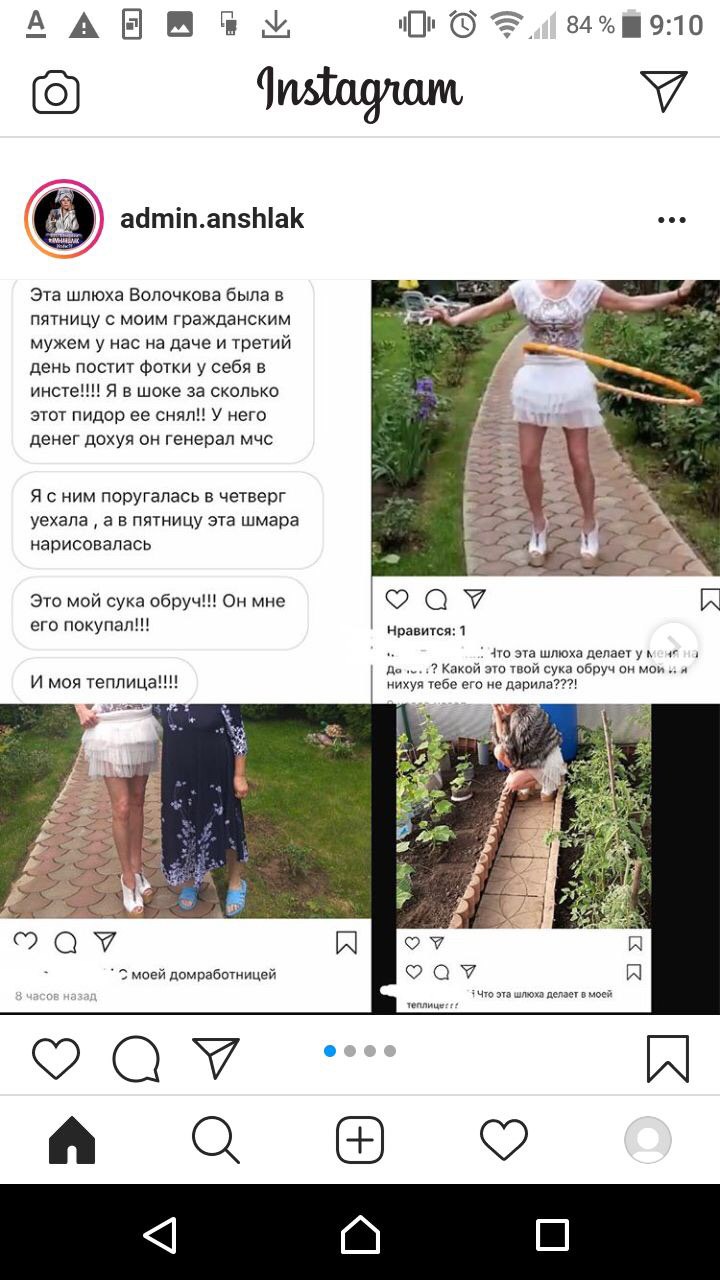Open Android recent apps square button

pos(552,1235)
